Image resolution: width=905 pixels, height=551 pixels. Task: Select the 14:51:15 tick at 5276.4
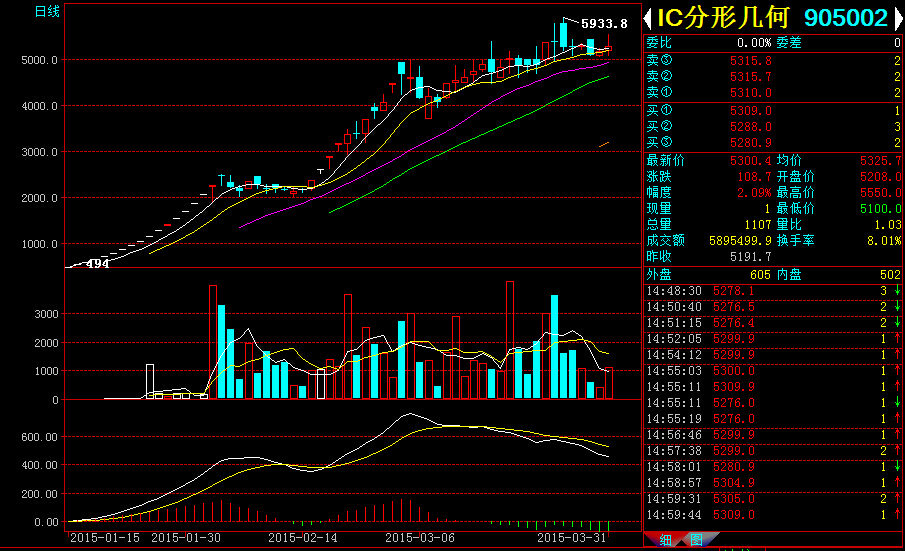tap(773, 323)
